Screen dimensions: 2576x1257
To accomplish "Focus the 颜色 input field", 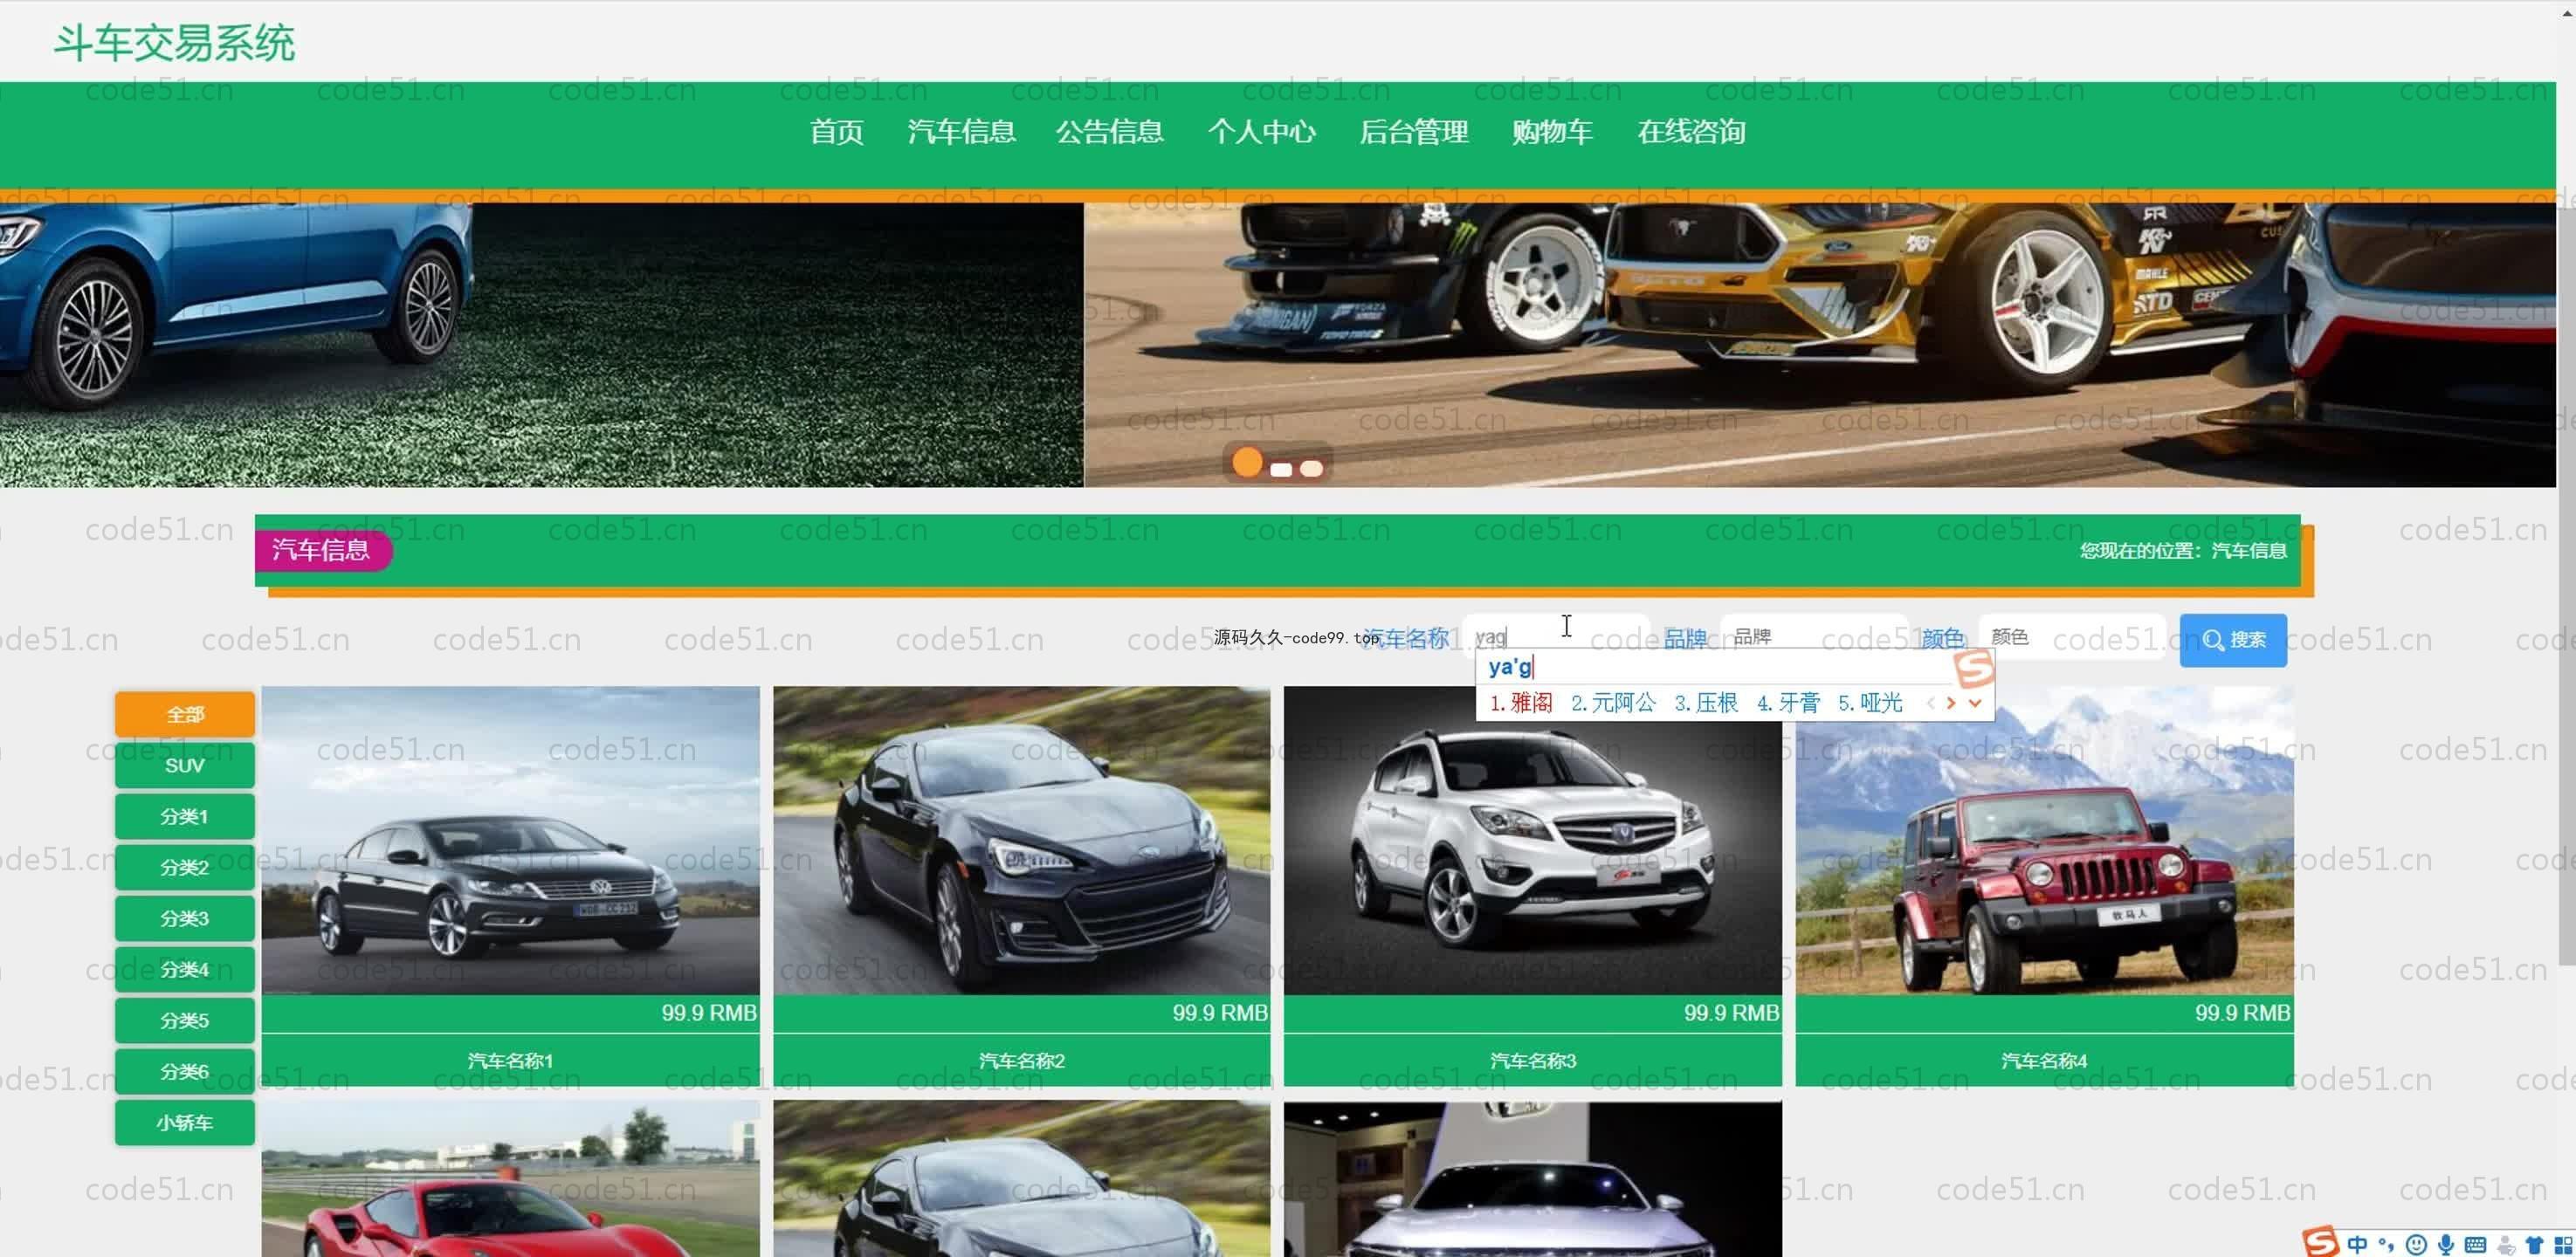I will (x=2072, y=637).
